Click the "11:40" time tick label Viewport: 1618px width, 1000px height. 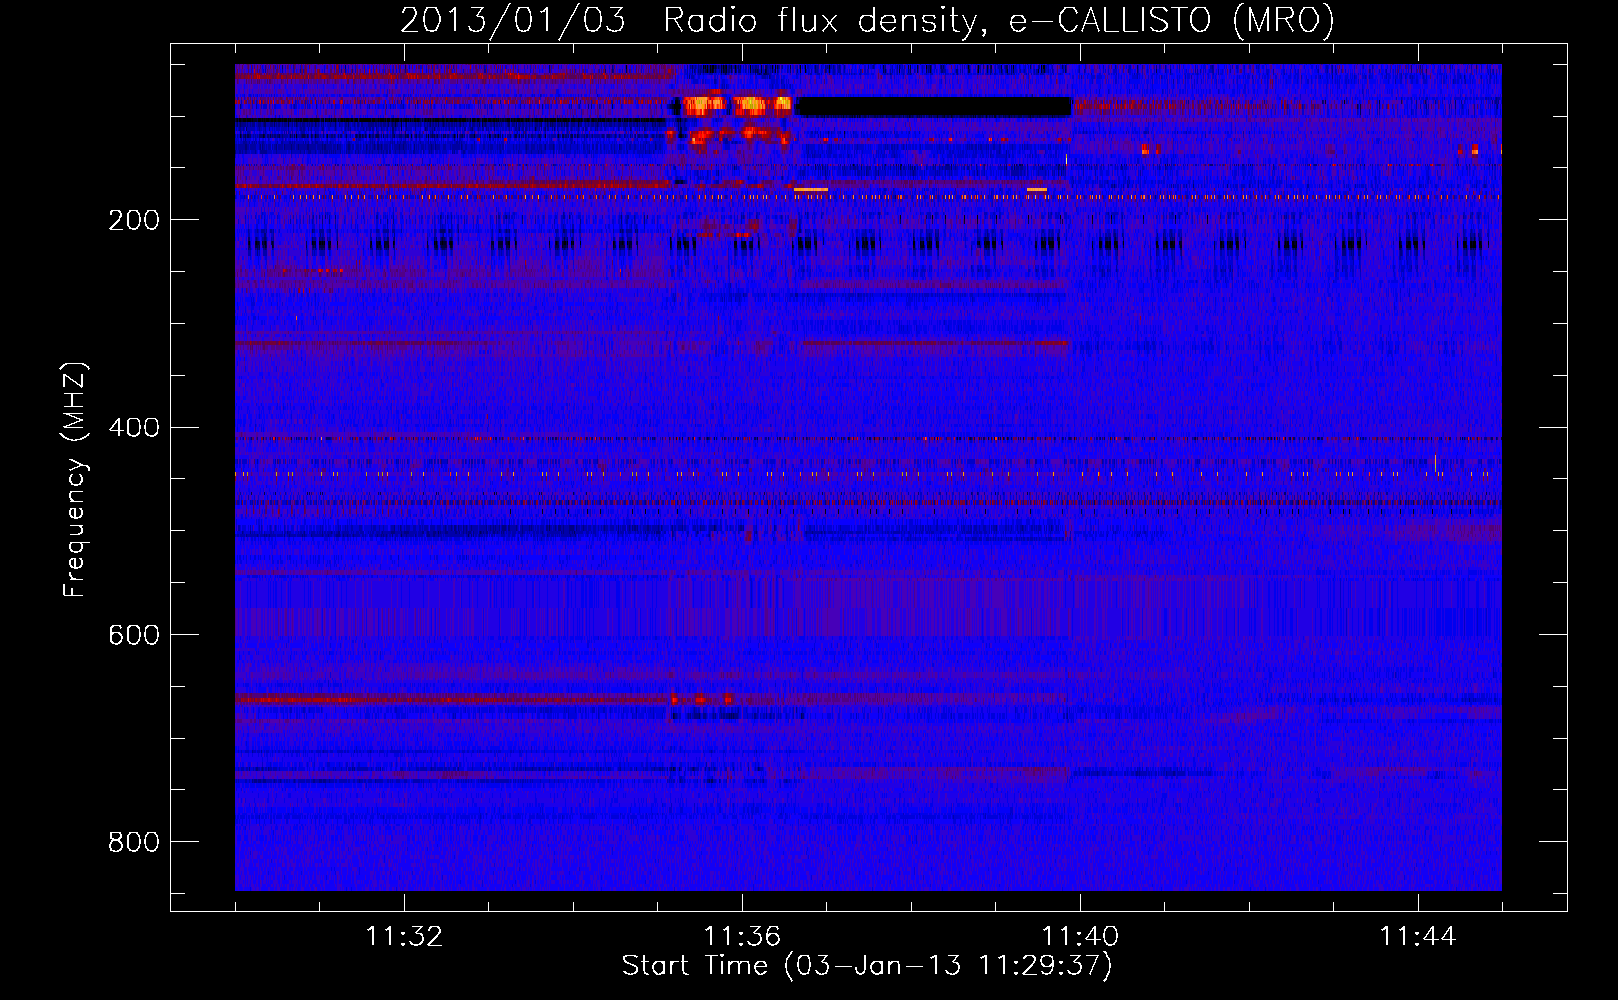[1080, 937]
